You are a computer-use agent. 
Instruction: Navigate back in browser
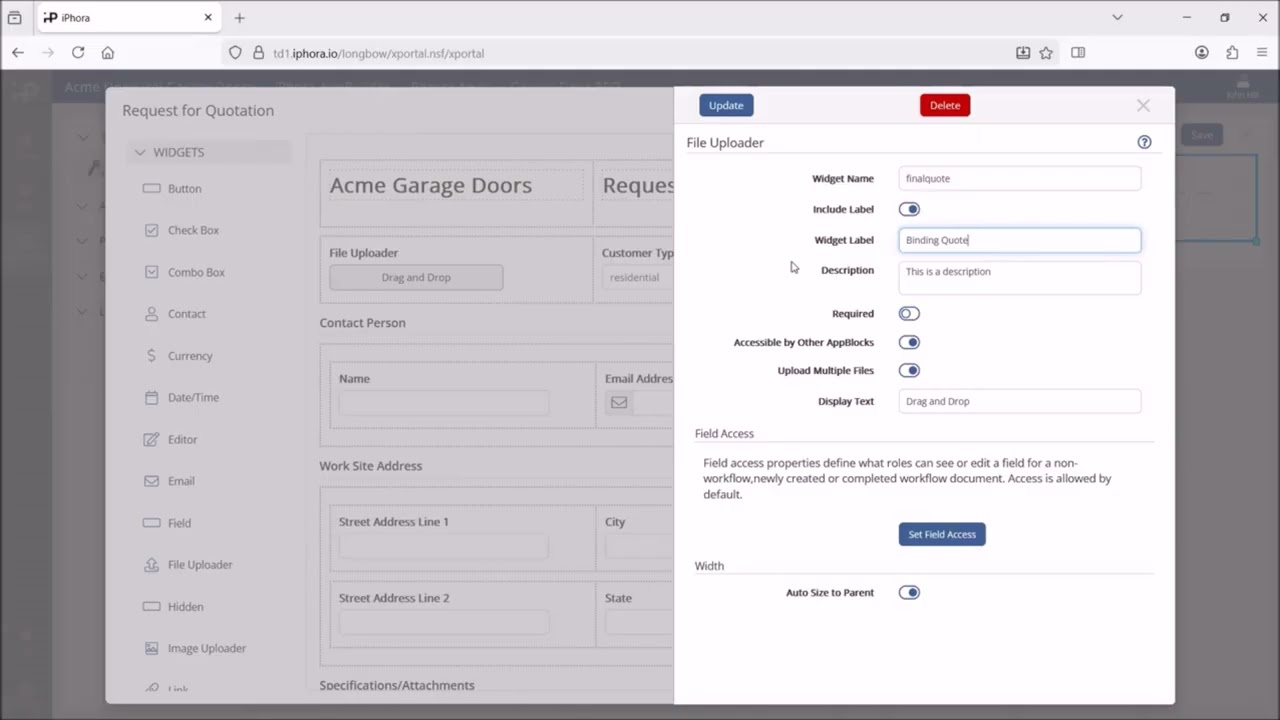[x=18, y=53]
